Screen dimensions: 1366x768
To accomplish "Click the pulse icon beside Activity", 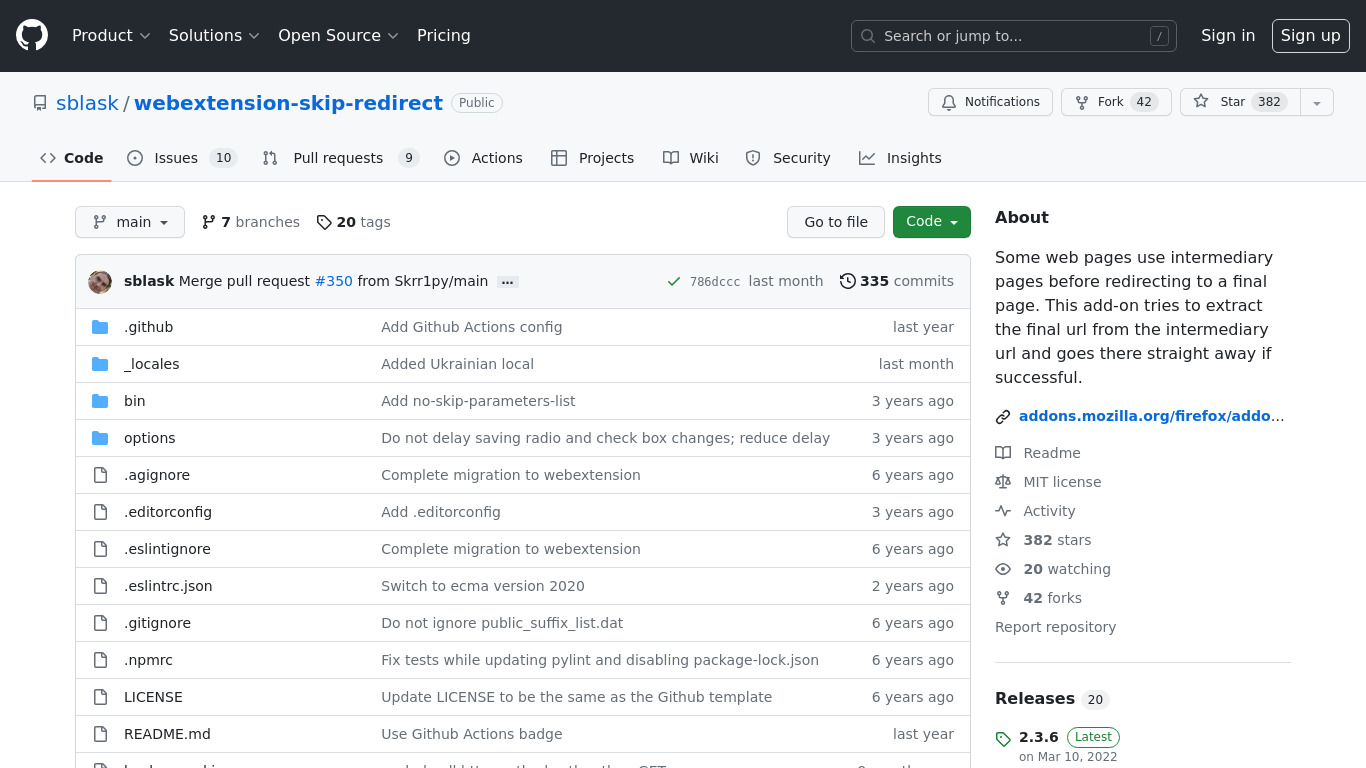I will tap(1003, 511).
